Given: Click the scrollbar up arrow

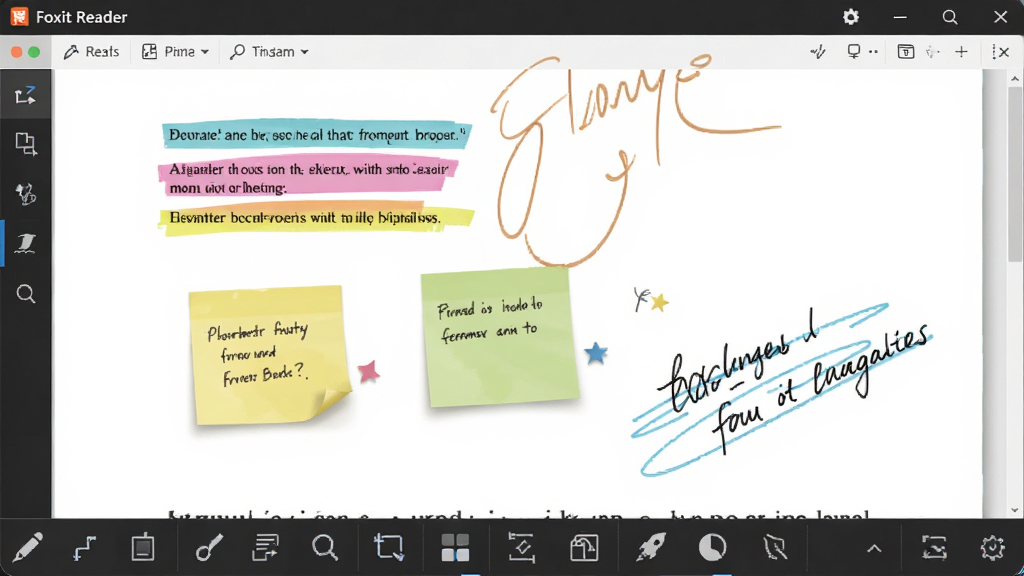Looking at the screenshot, I should (x=1015, y=78).
